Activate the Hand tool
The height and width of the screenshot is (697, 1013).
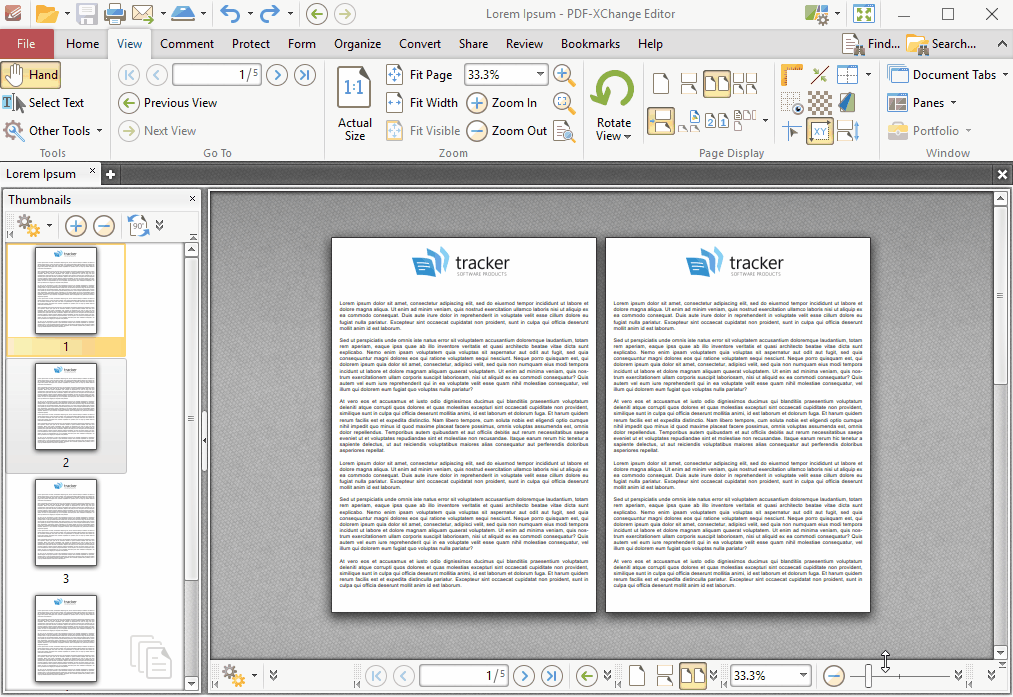tap(31, 75)
